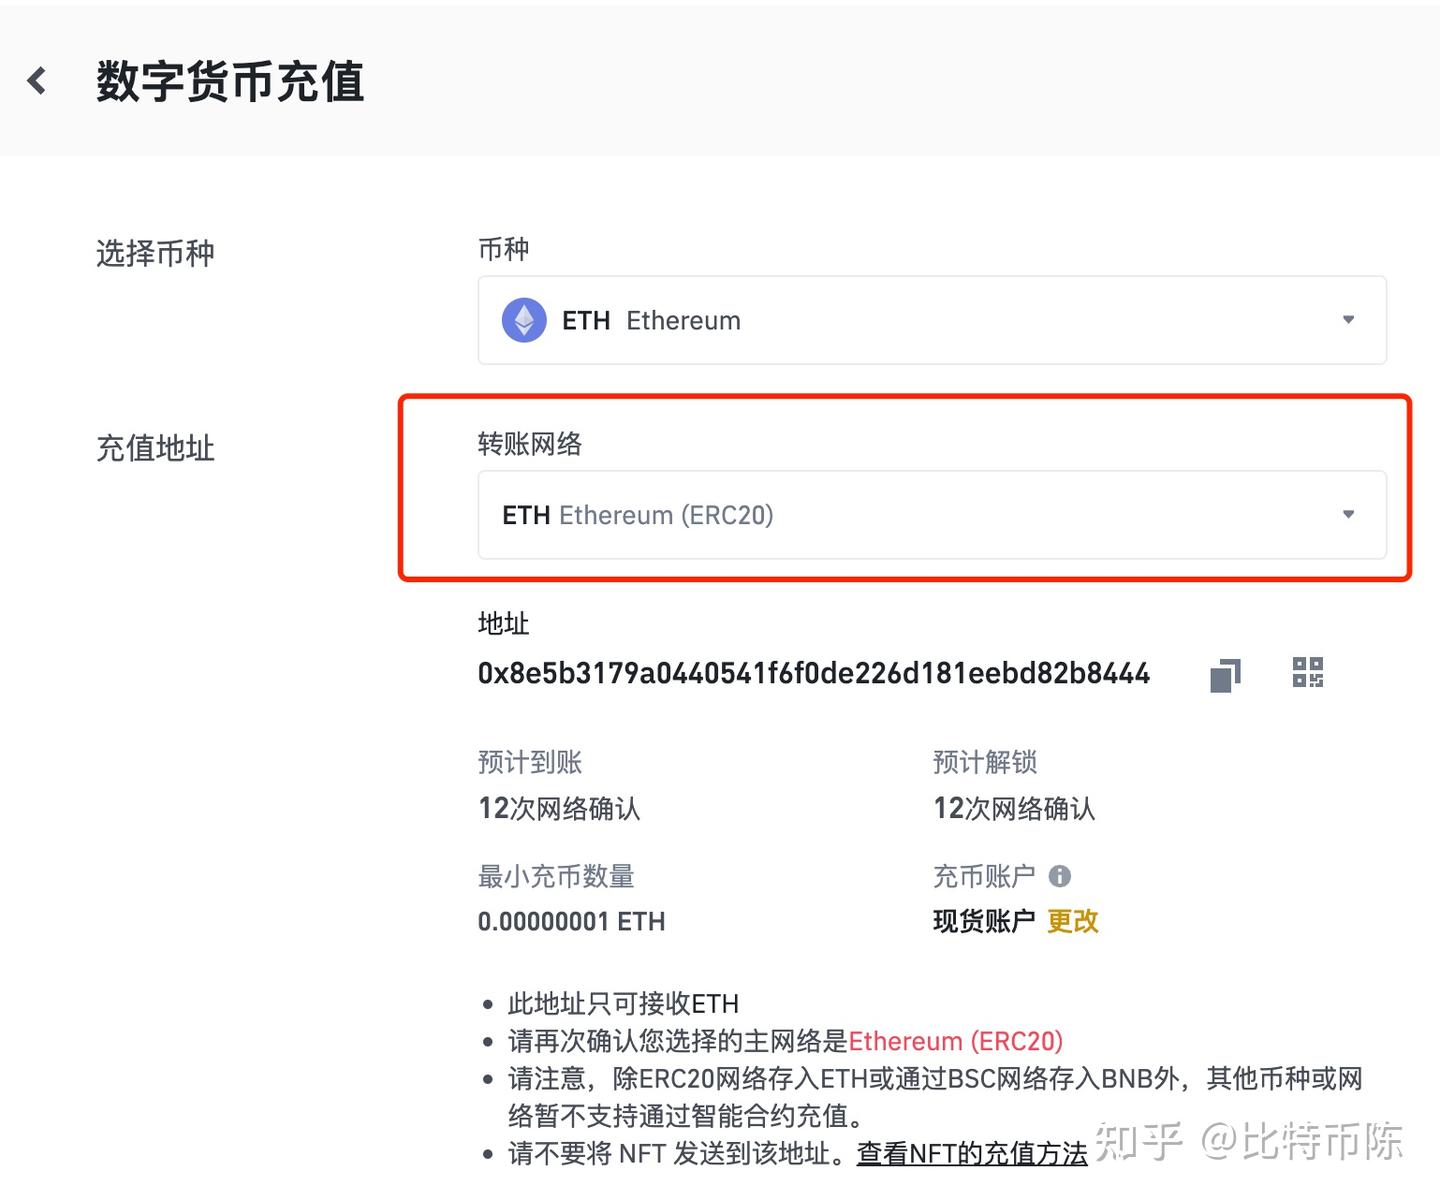Click the arrow on the ETH Ethereum selector
This screenshot has width=1440, height=1200.
[1349, 320]
